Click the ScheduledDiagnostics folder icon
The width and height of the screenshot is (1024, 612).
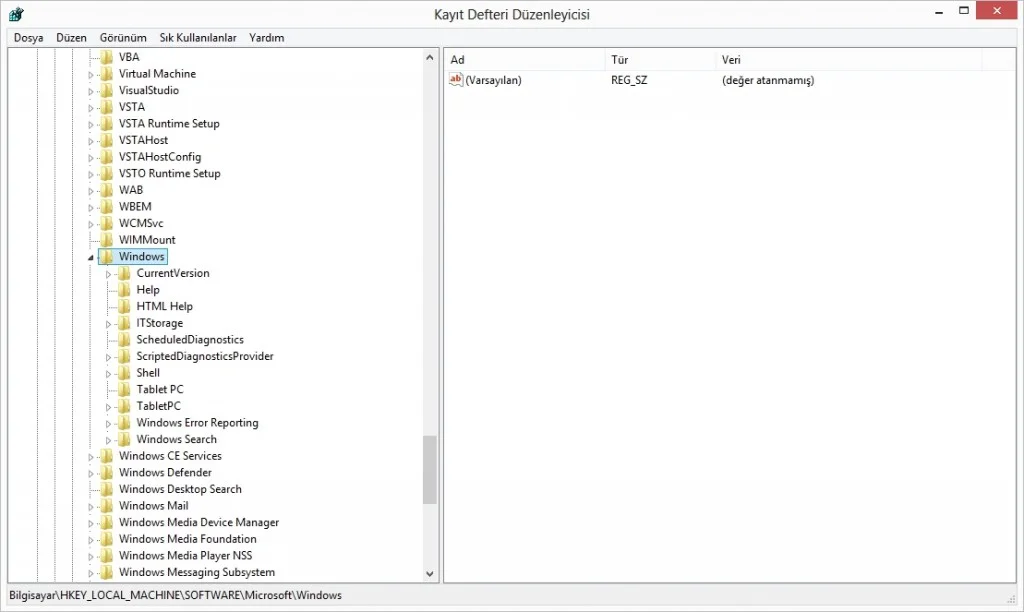(x=124, y=340)
